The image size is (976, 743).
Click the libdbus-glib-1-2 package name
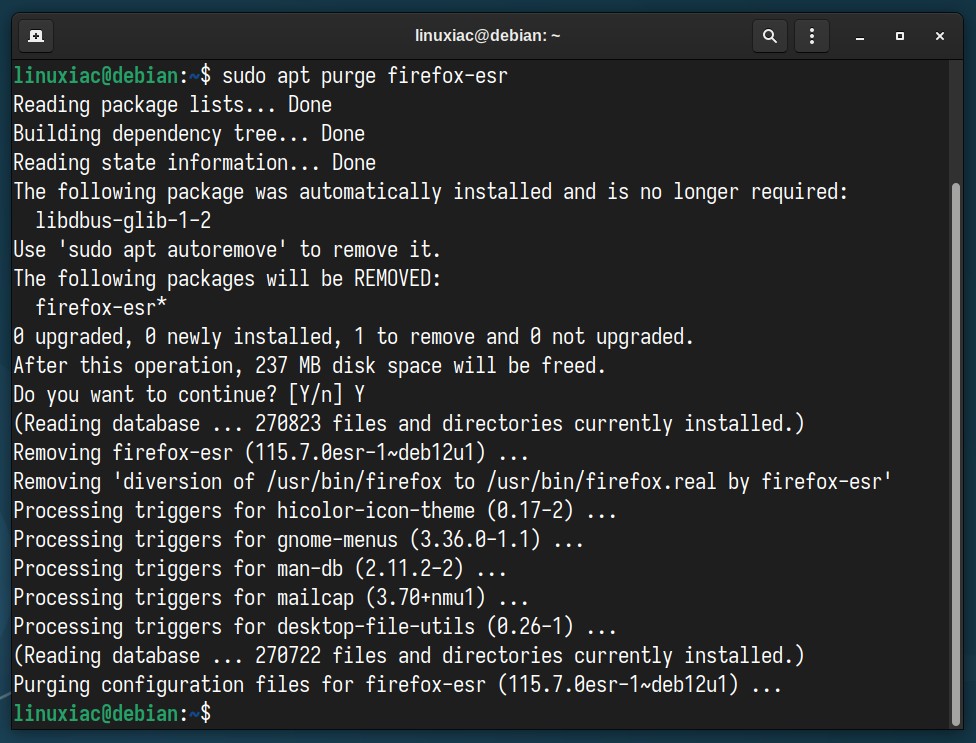(123, 220)
